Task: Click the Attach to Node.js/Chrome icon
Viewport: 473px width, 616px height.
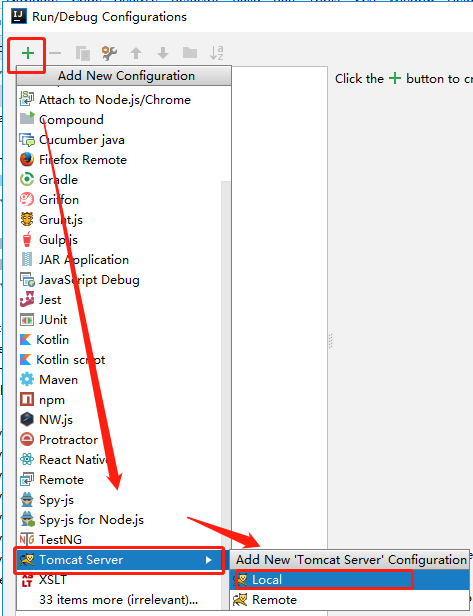Action: [27, 99]
